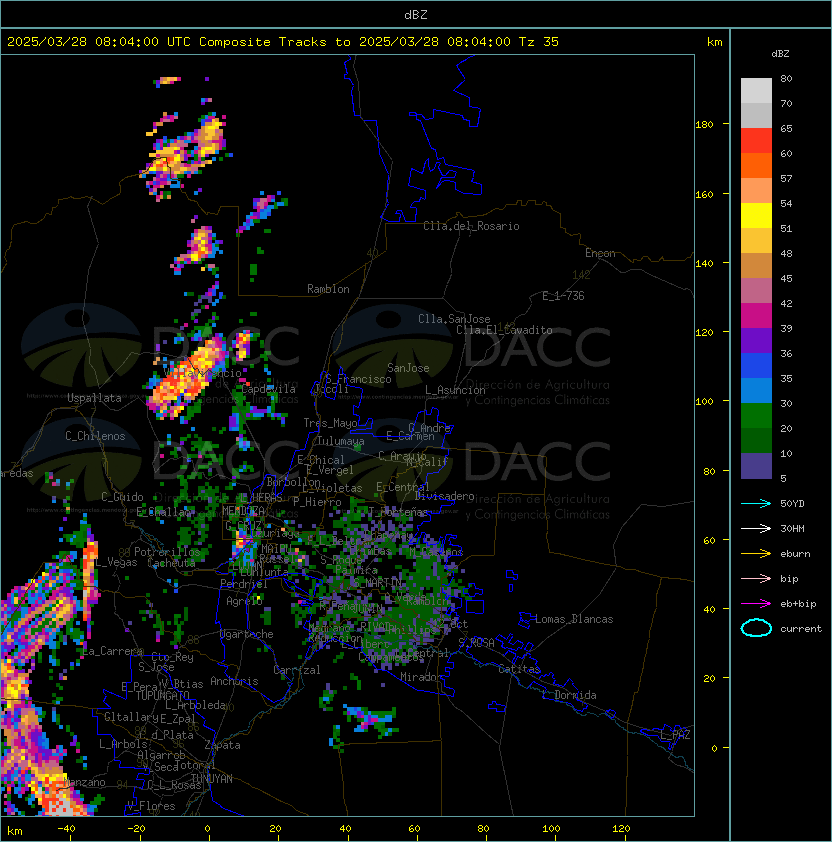Click the cyan 'current' ellipse symbol
The height and width of the screenshot is (842, 832).
click(x=756, y=628)
